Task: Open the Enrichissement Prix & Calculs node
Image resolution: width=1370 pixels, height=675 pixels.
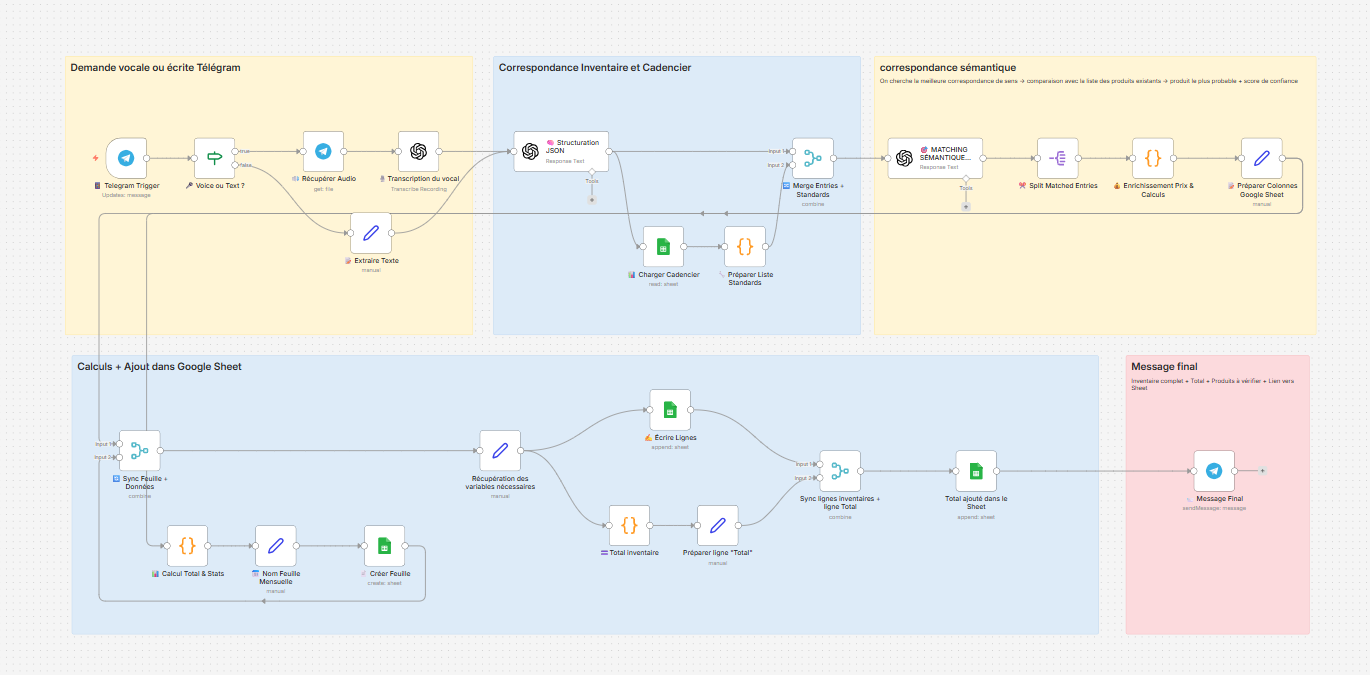Action: pyautogui.click(x=1152, y=158)
